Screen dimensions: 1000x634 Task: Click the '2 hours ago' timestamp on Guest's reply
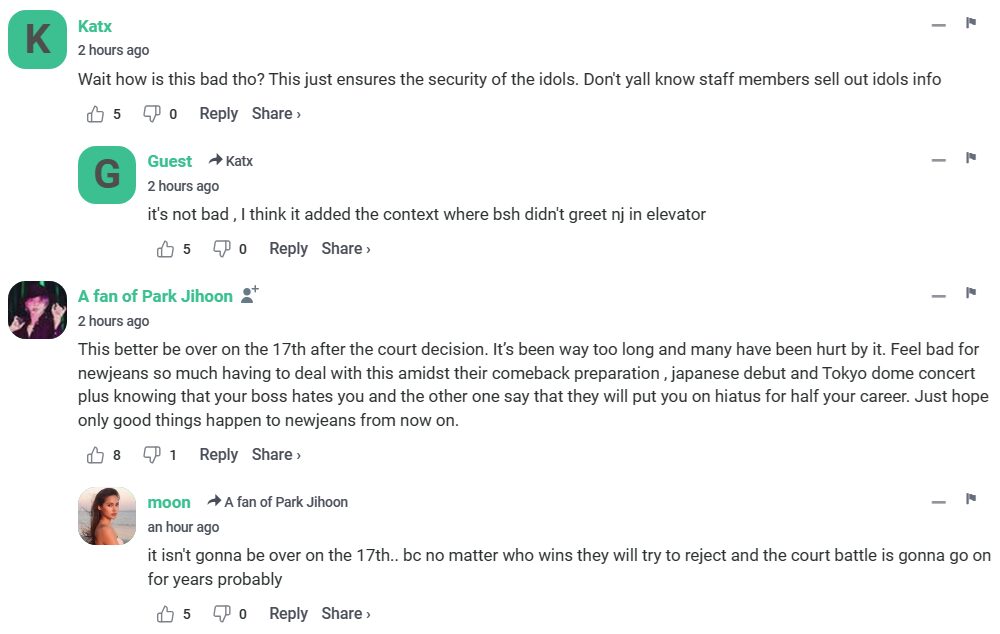pyautogui.click(x=183, y=186)
